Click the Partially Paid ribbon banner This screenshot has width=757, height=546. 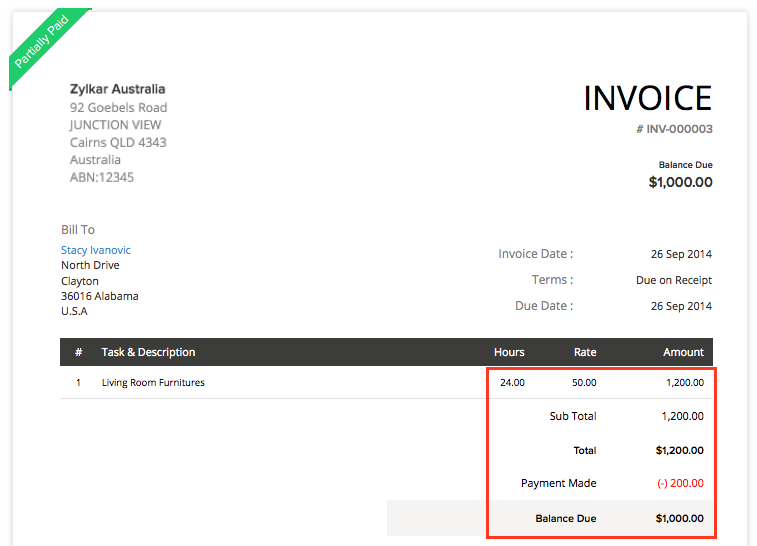coord(42,42)
